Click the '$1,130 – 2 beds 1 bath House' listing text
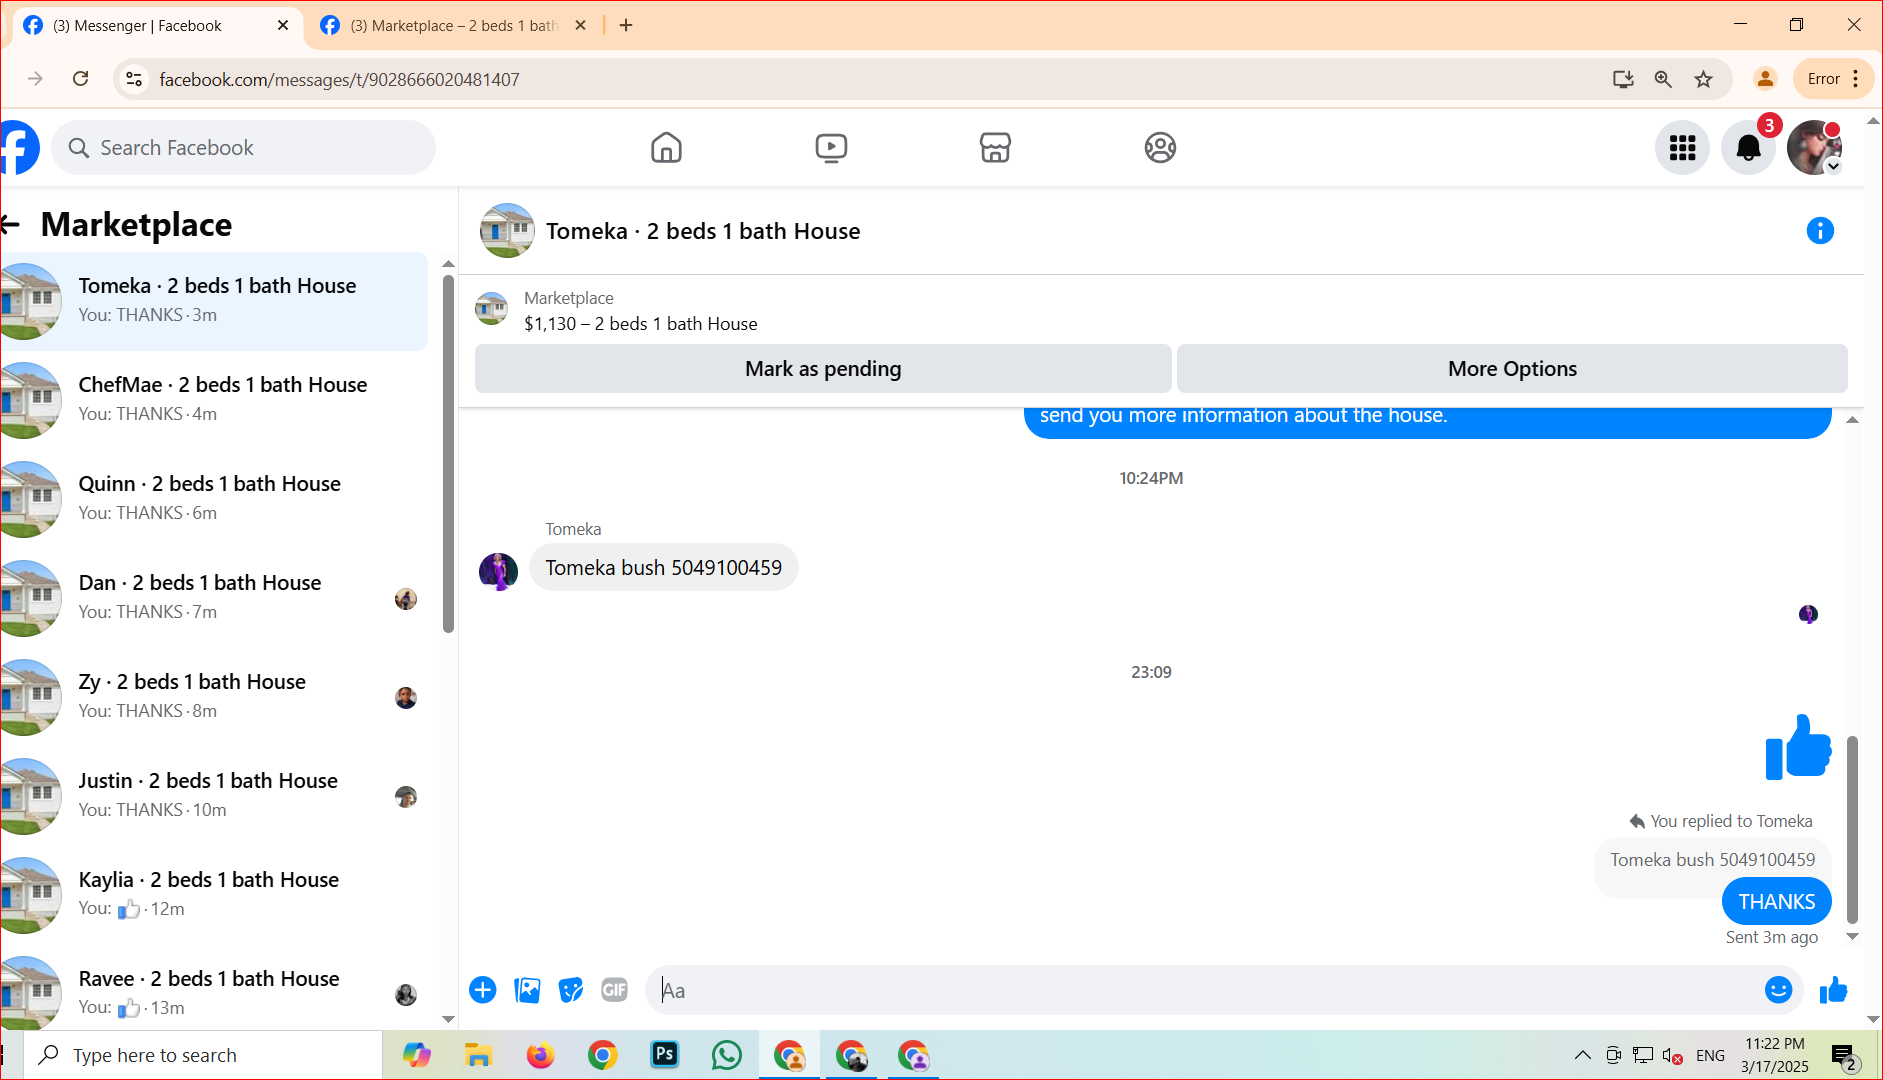 click(x=640, y=324)
